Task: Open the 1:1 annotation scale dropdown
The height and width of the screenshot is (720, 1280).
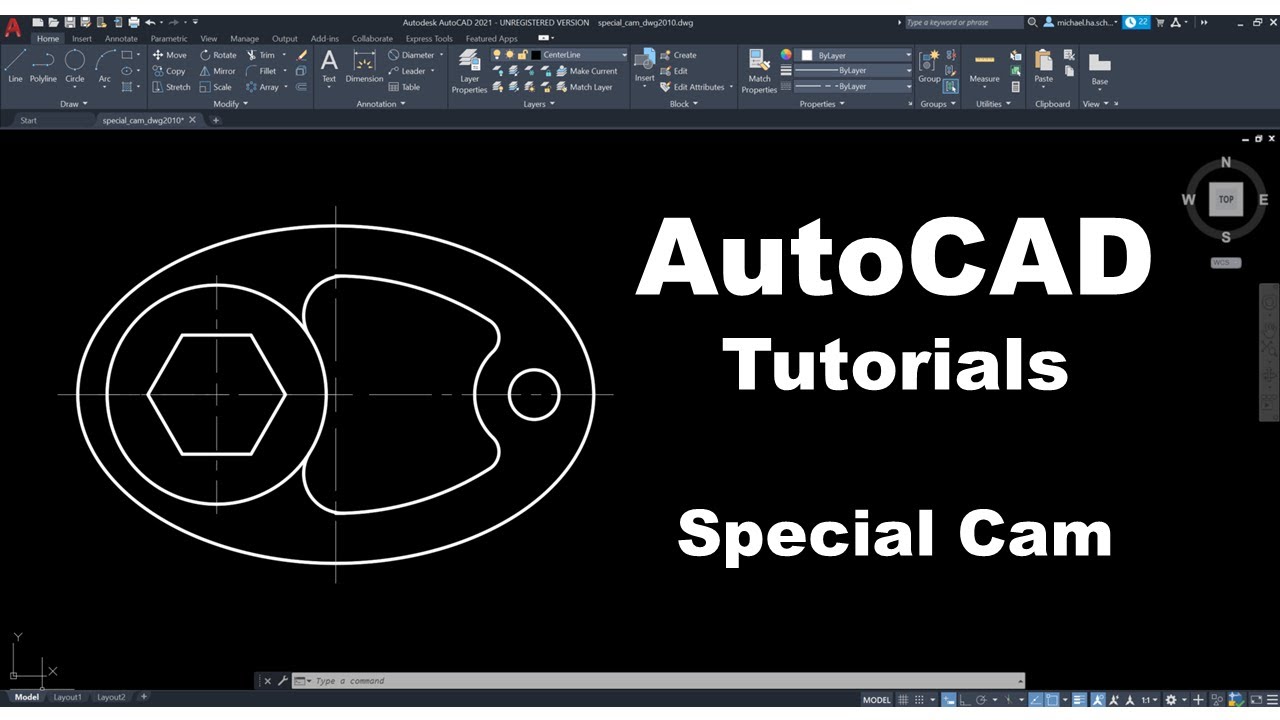Action: [1150, 700]
